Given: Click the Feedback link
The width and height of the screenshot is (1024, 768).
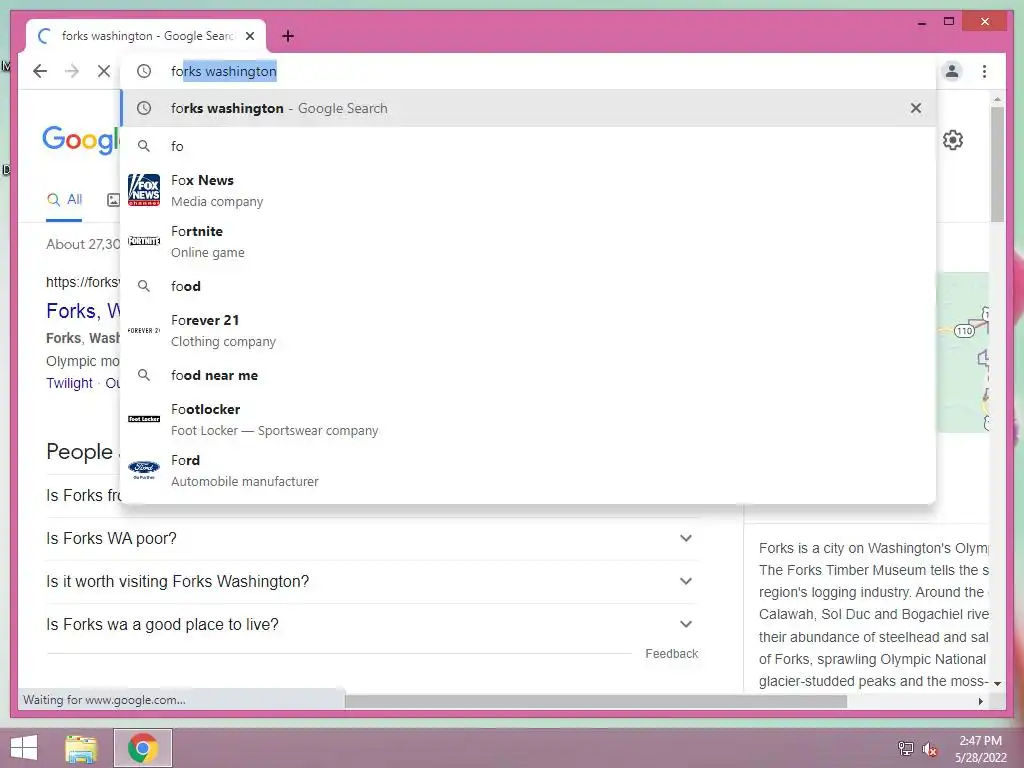Looking at the screenshot, I should 671,654.
